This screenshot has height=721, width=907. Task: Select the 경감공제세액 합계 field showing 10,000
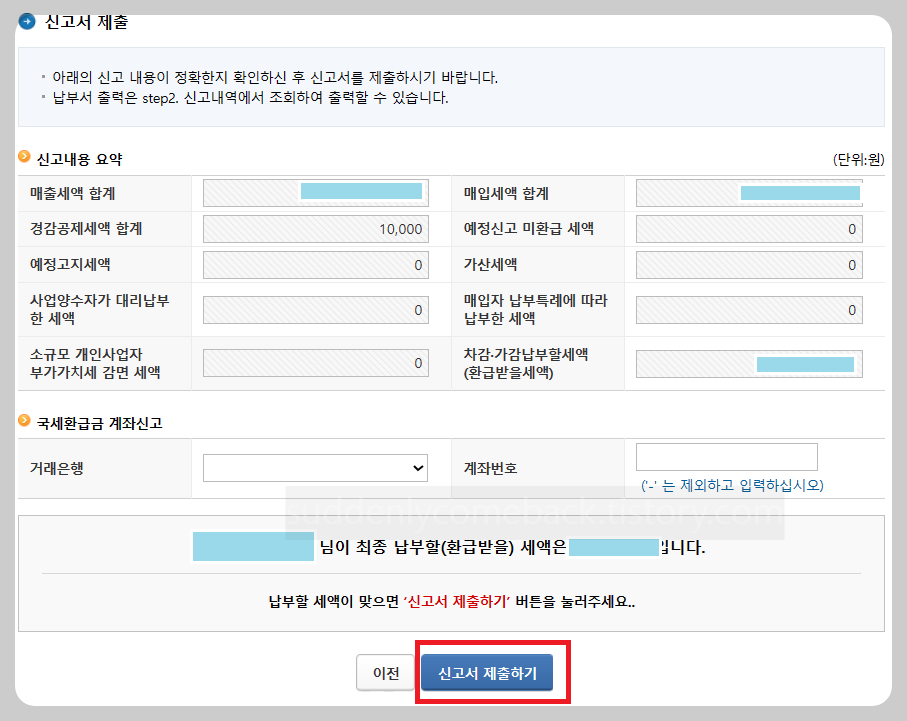315,229
